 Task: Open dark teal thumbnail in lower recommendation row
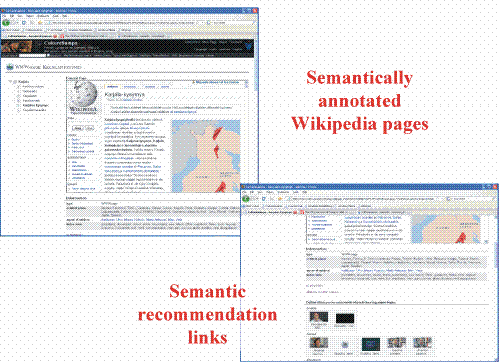[371, 344]
